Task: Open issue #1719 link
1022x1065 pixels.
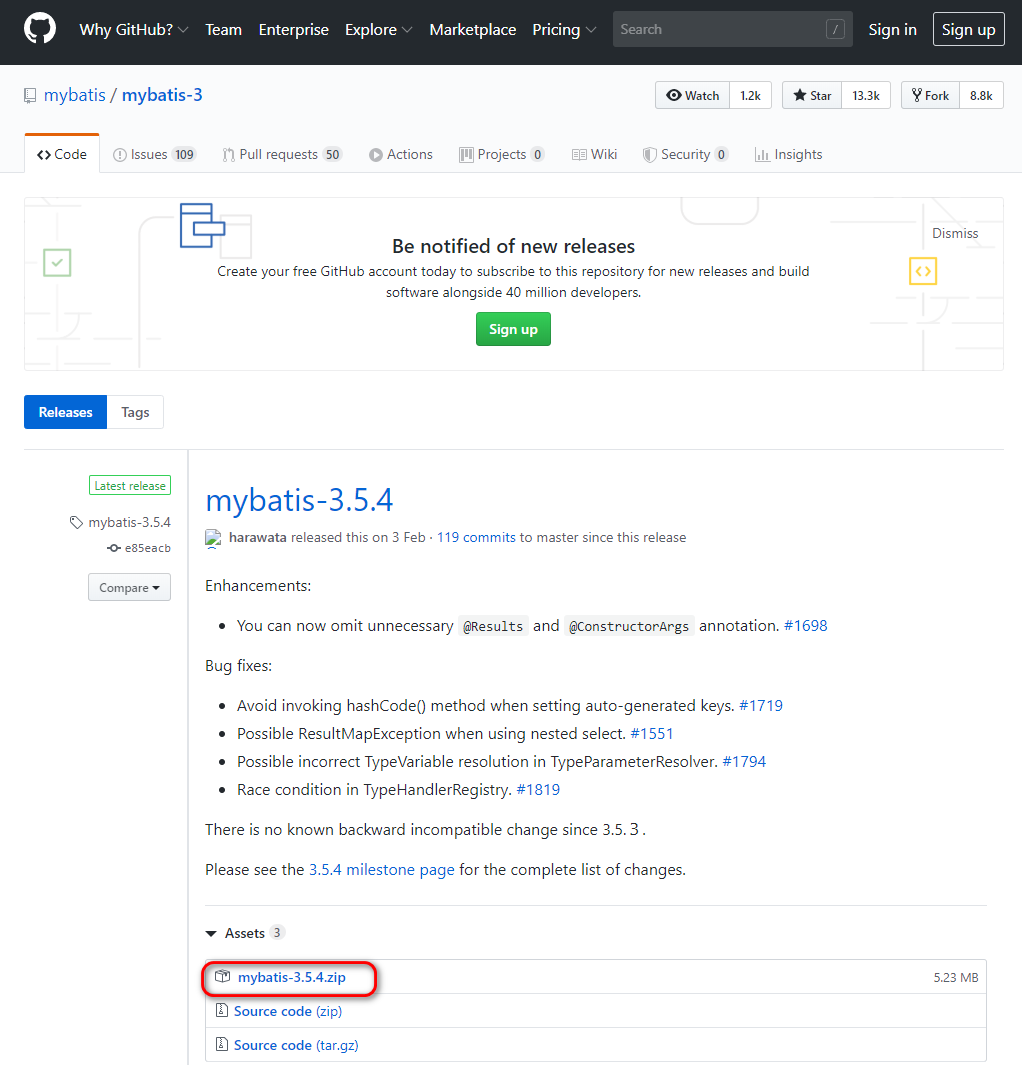Action: 761,706
